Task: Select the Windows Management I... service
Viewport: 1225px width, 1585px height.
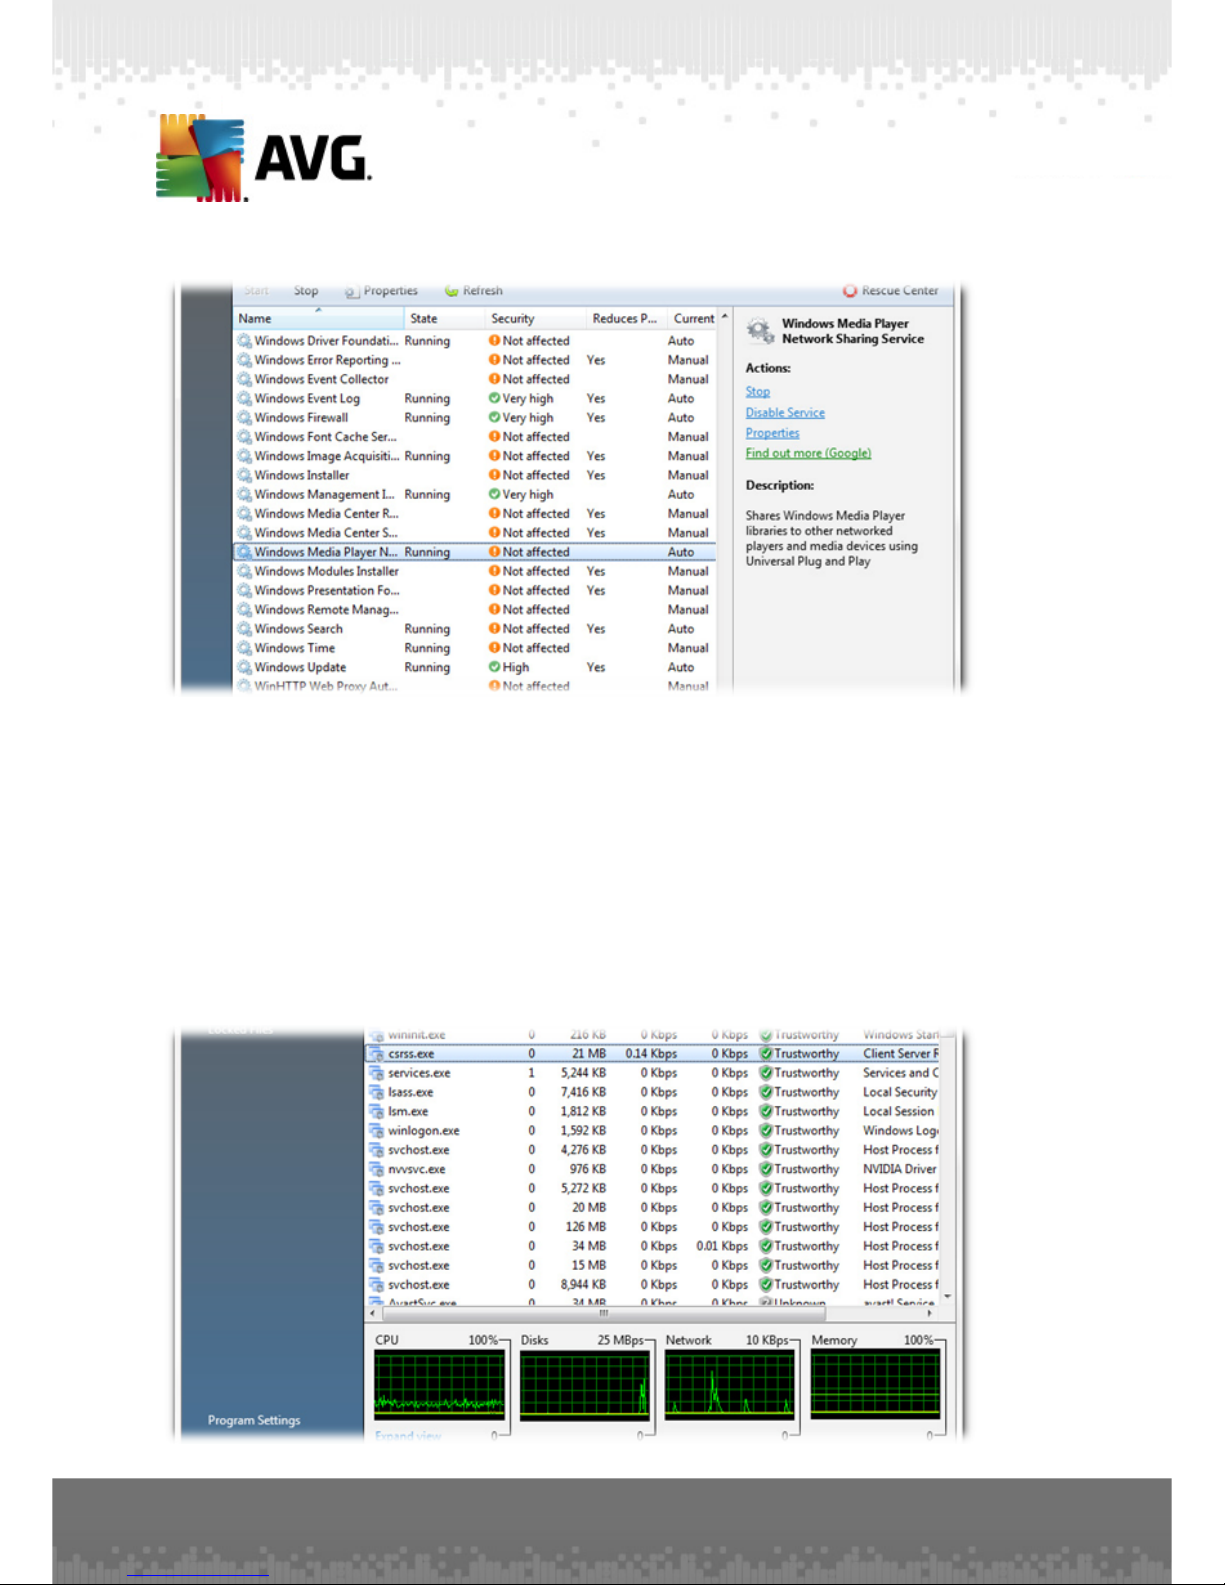Action: coord(475,494)
